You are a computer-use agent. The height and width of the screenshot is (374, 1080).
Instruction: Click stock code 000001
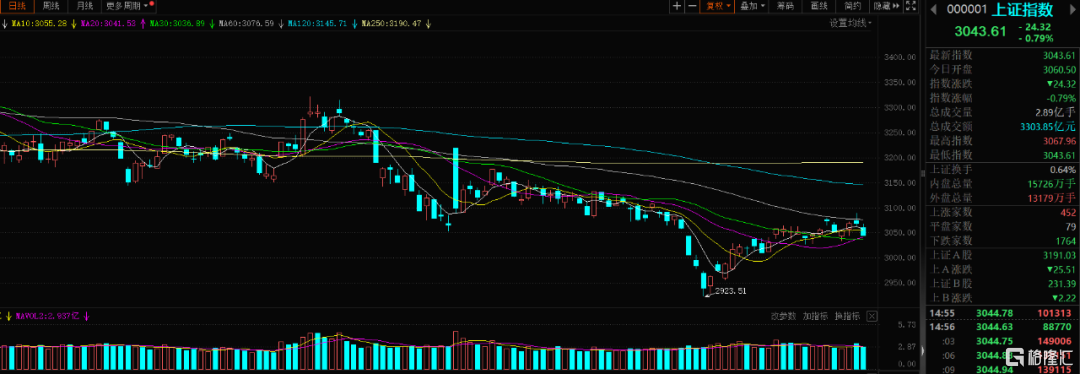pos(966,10)
